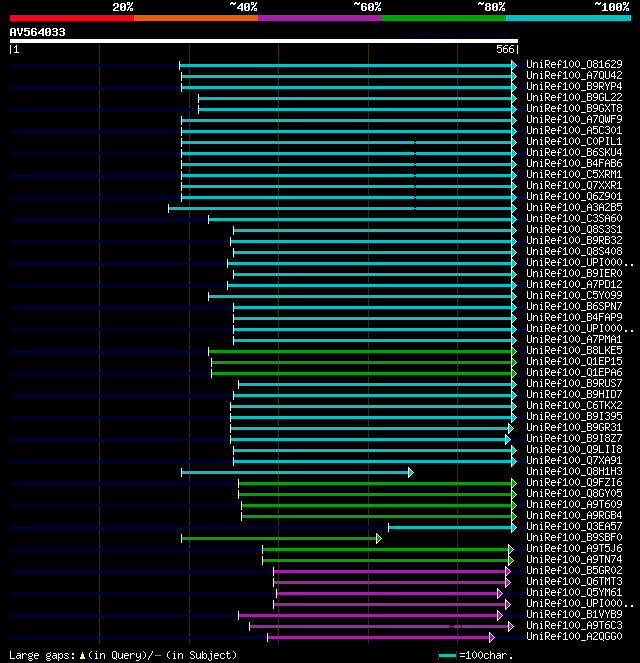Open the UniRef100_B4FAP9 hit
This screenshot has width=640, height=663.
click(x=574, y=317)
